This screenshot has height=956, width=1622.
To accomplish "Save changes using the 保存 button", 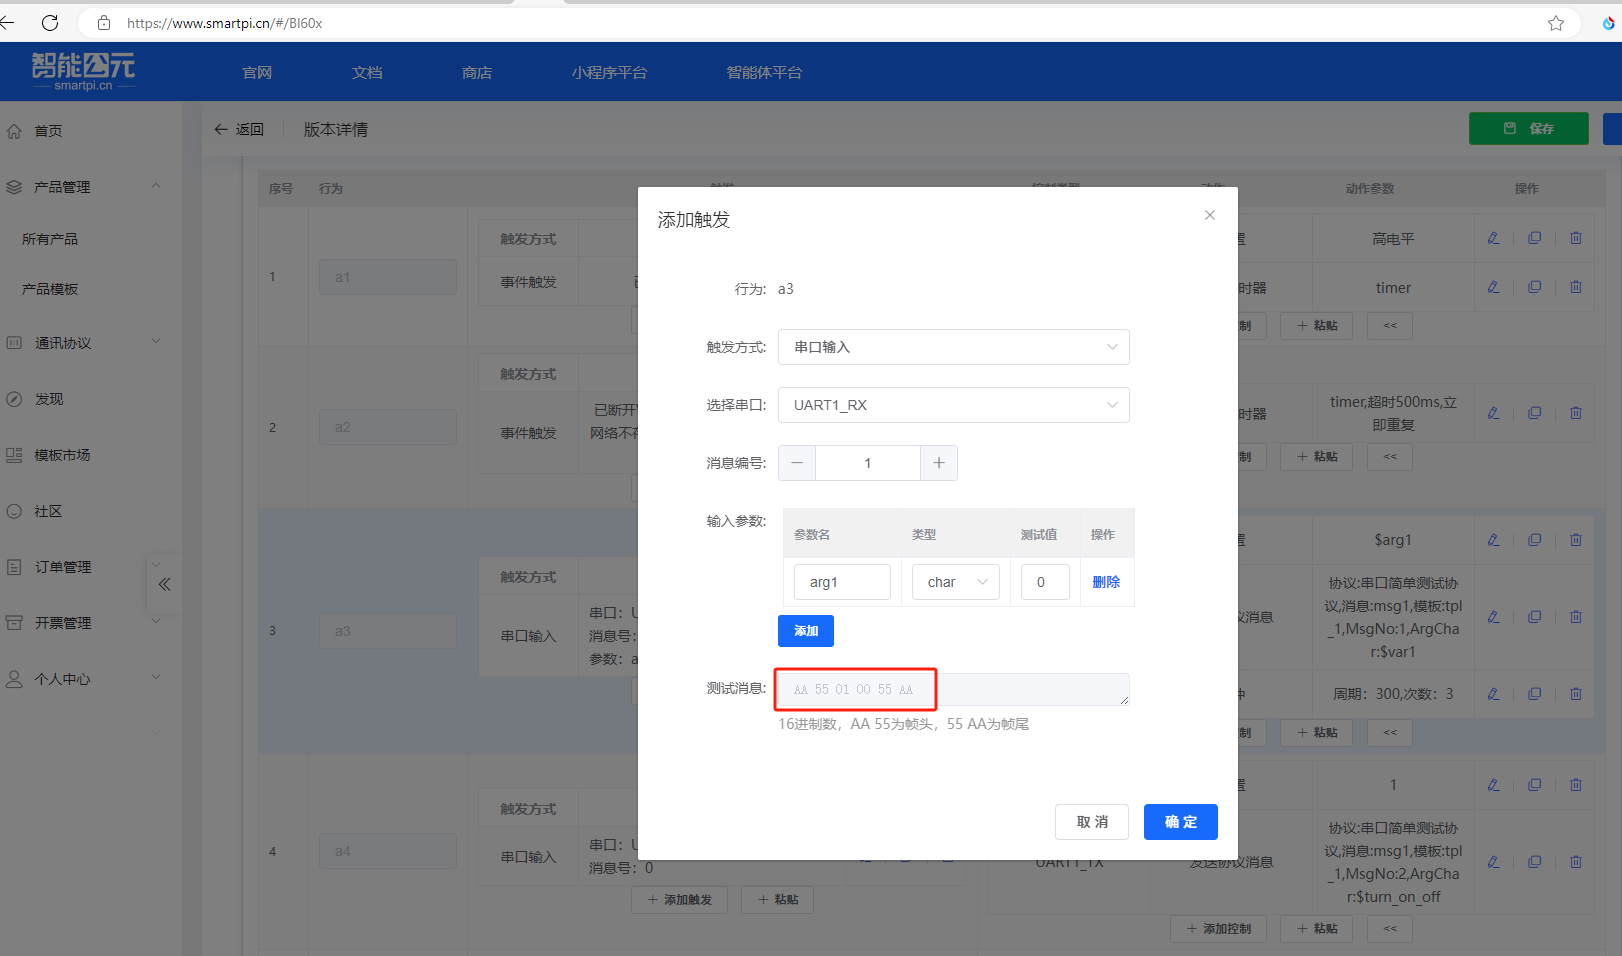I will pos(1529,128).
